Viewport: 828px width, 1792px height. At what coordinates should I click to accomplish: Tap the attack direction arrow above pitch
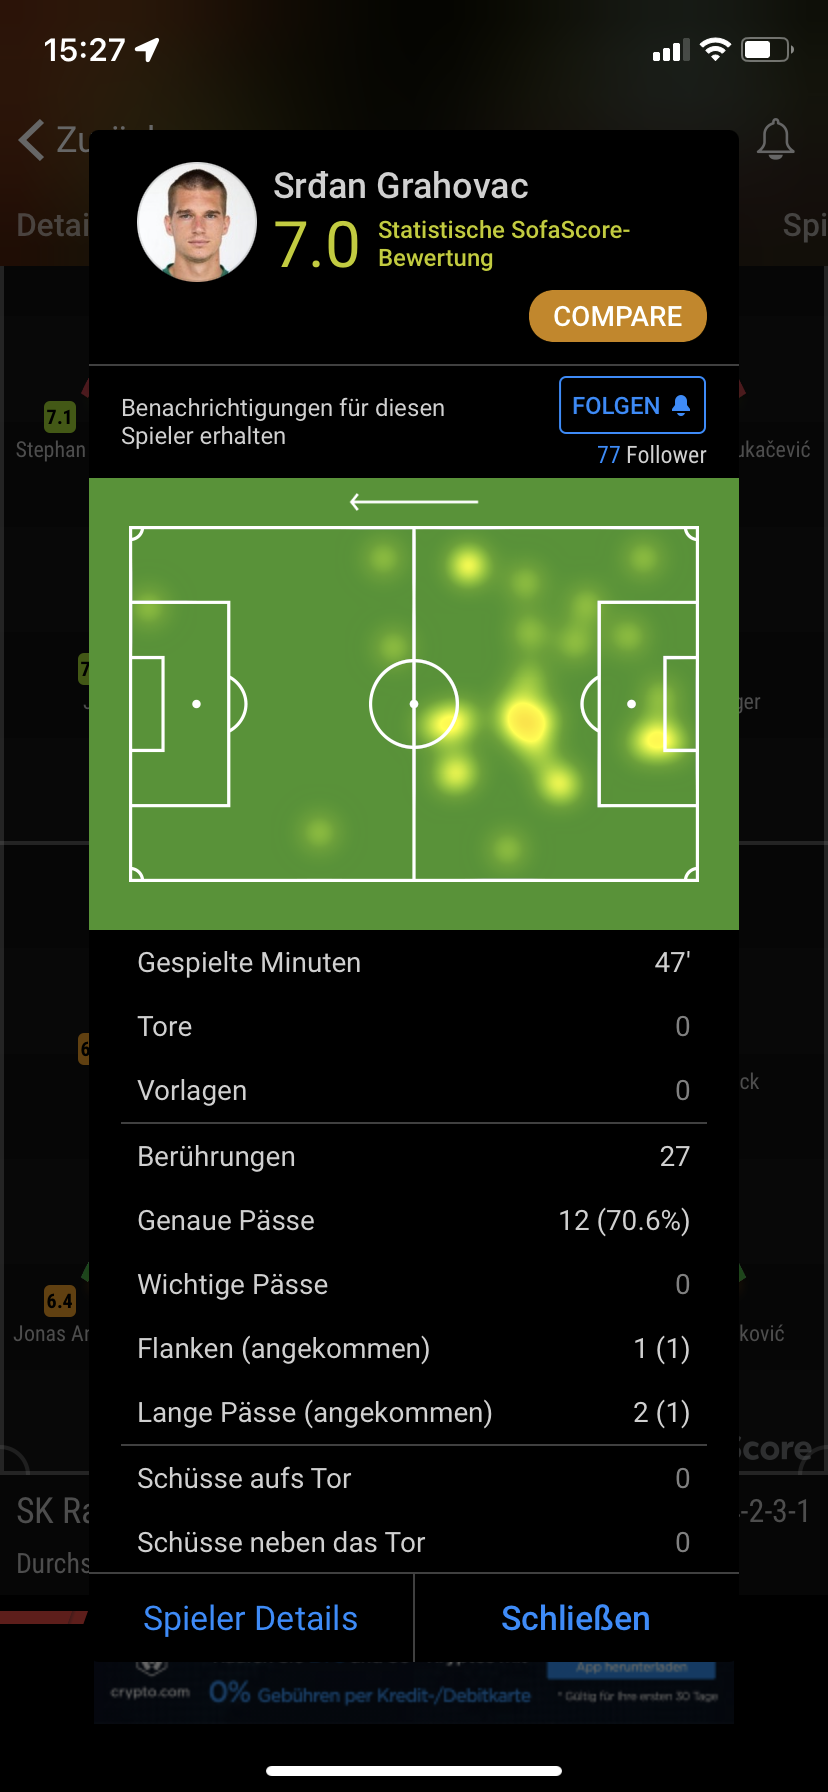pos(414,501)
